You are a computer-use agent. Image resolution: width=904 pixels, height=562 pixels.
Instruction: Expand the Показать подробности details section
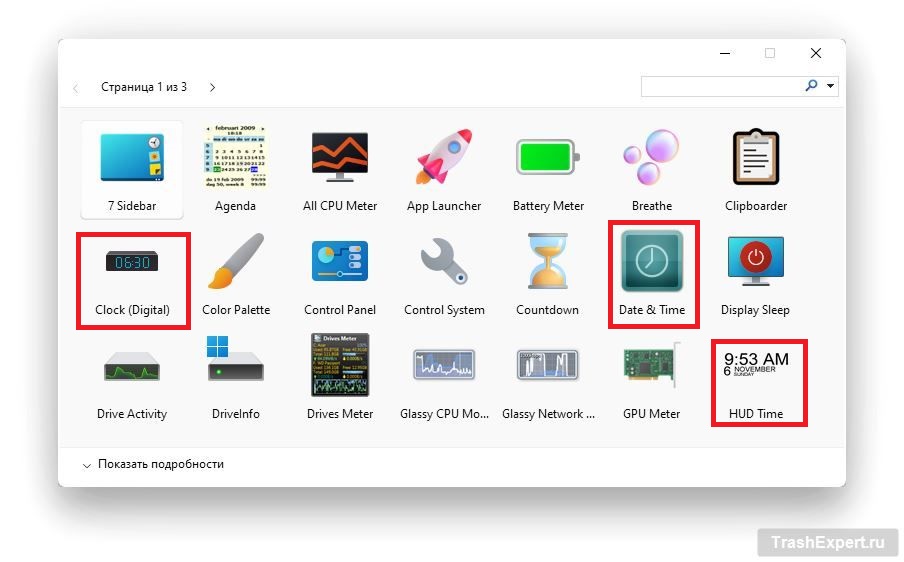click(153, 464)
